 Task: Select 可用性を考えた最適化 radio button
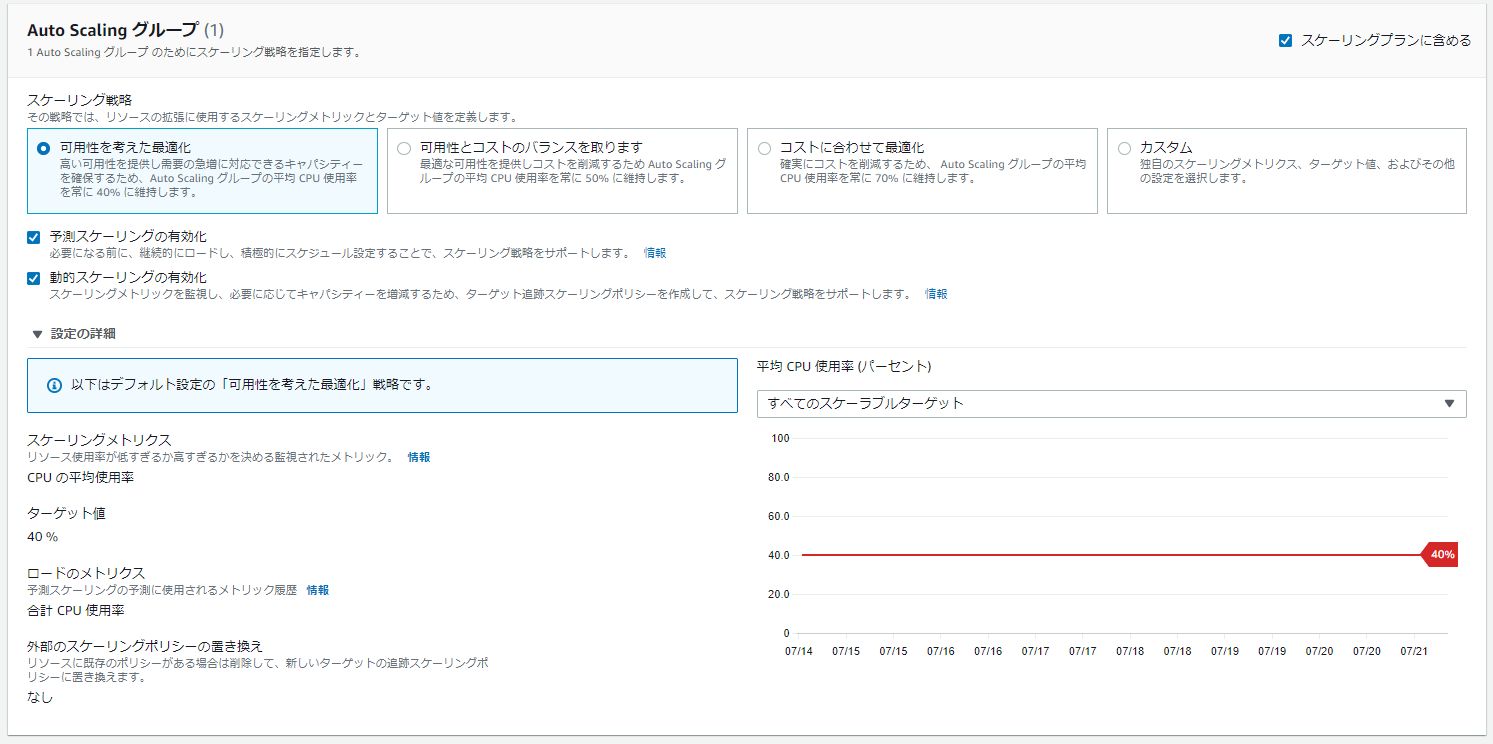tap(43, 148)
